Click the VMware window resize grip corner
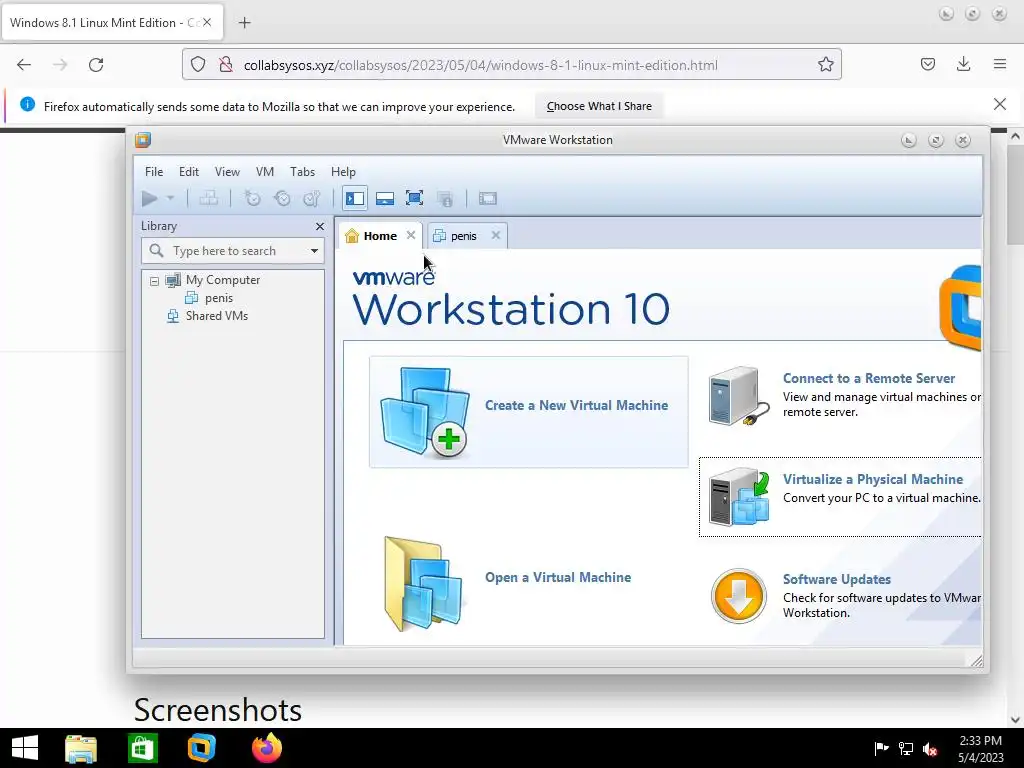 976,661
